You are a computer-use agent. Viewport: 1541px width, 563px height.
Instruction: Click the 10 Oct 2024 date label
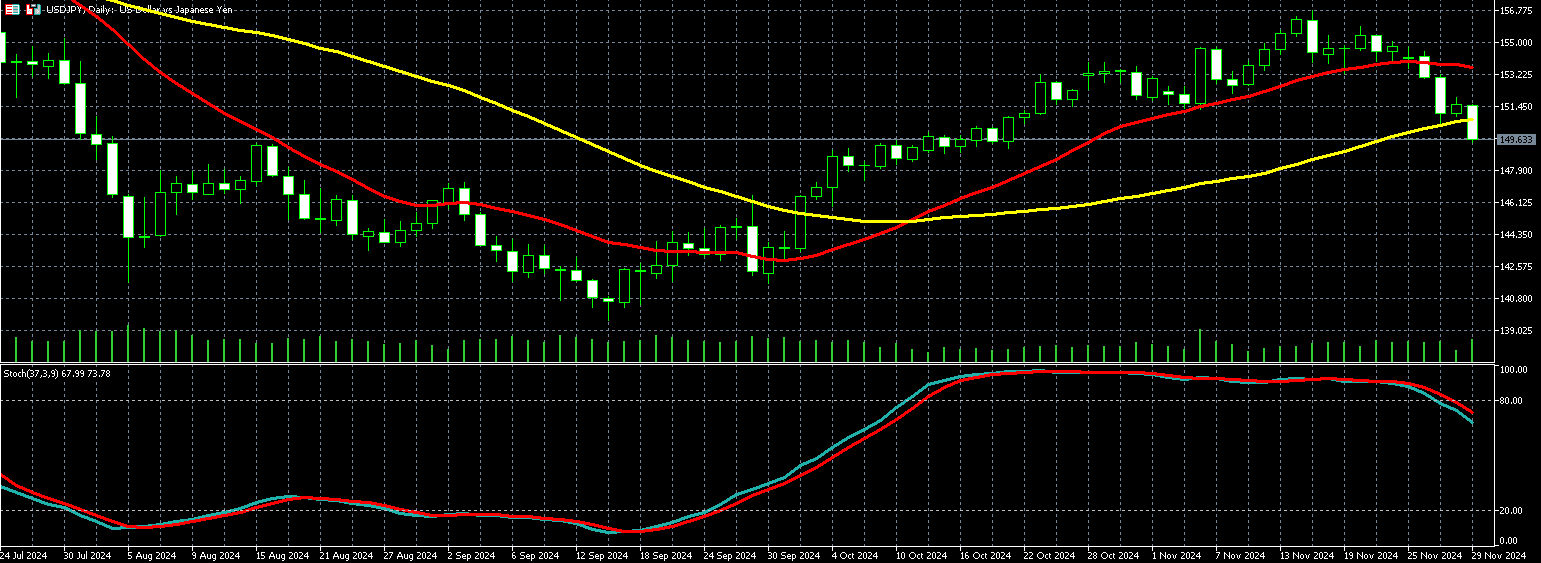[920, 555]
